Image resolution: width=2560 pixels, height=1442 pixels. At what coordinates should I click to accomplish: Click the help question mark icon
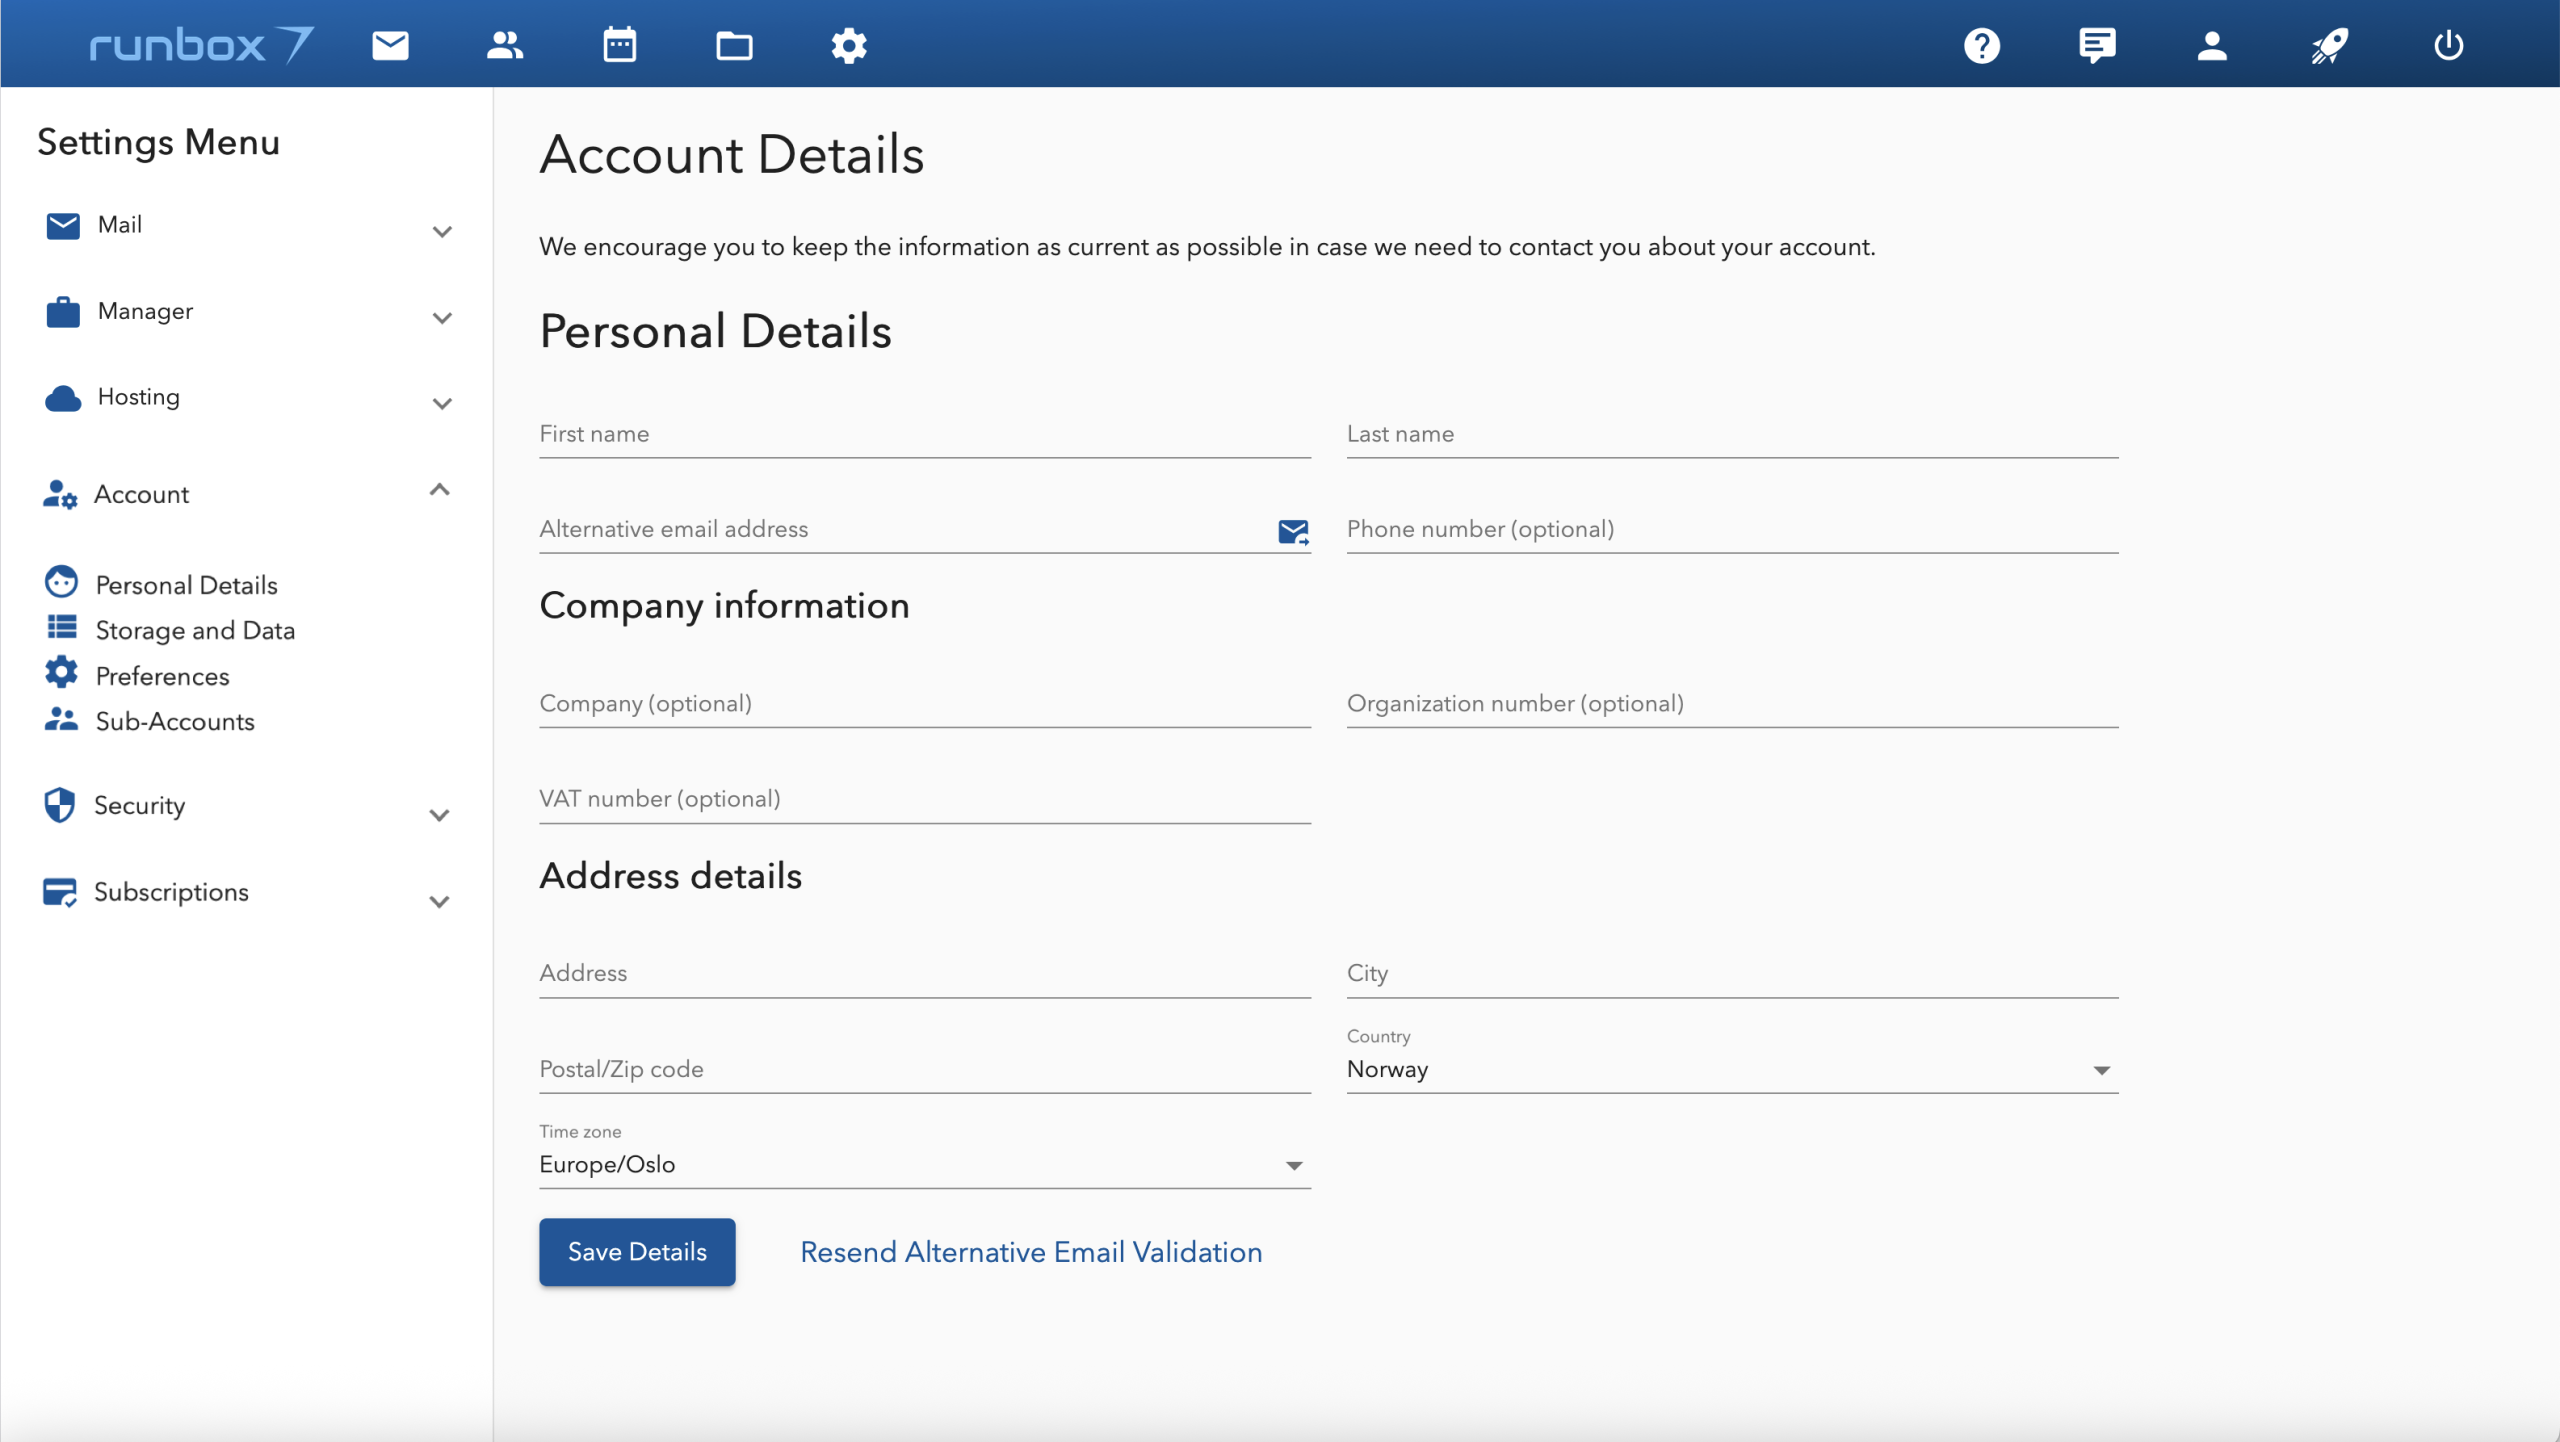pos(1981,45)
